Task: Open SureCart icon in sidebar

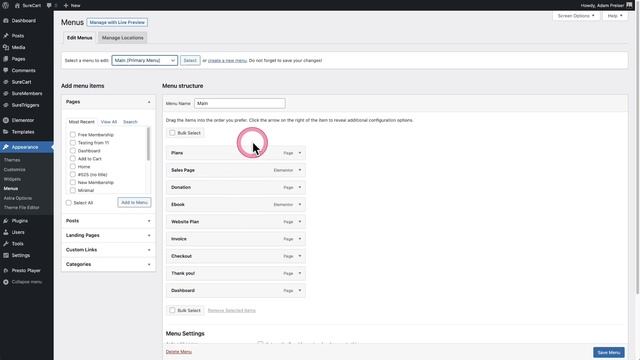Action: [x=6, y=82]
